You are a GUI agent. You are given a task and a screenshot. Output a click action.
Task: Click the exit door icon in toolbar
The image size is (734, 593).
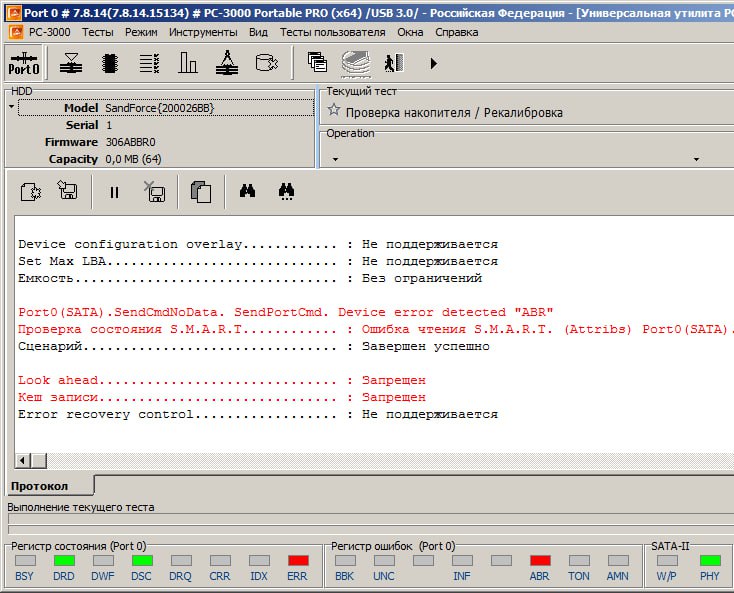tap(394, 64)
